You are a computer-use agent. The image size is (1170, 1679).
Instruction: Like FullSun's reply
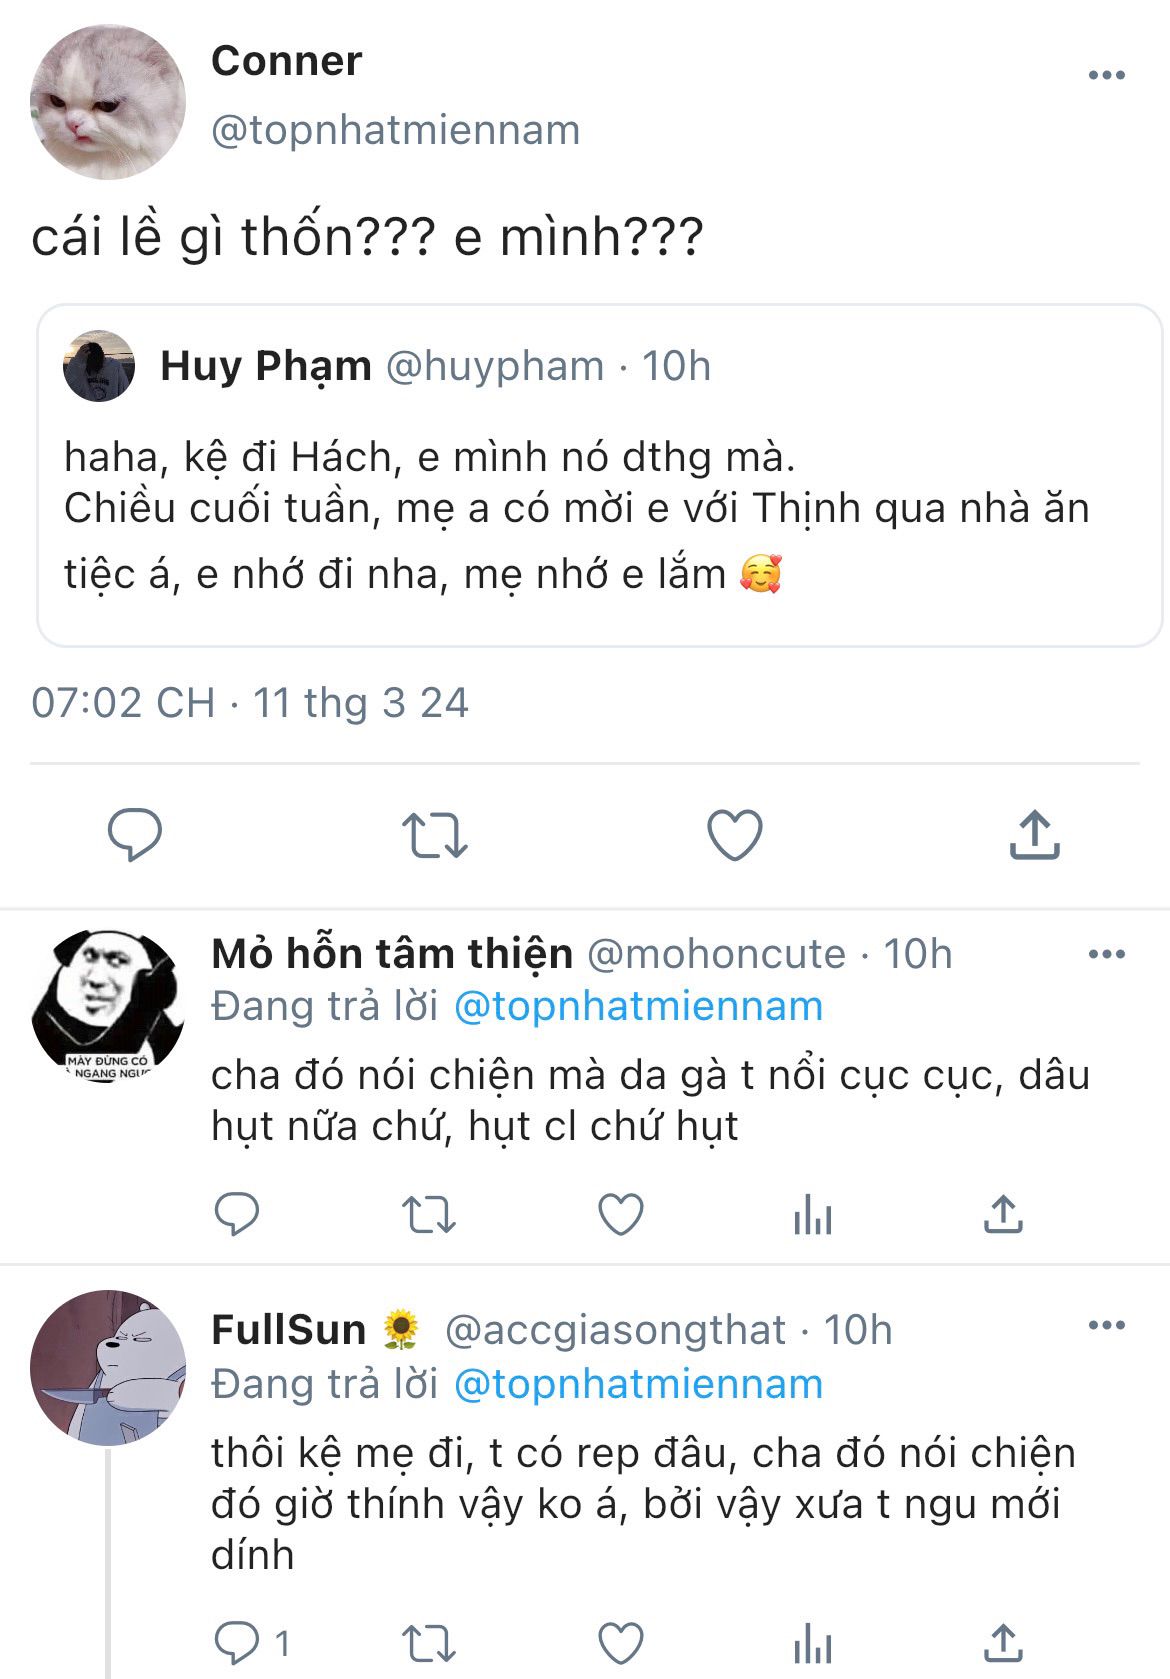click(620, 1643)
